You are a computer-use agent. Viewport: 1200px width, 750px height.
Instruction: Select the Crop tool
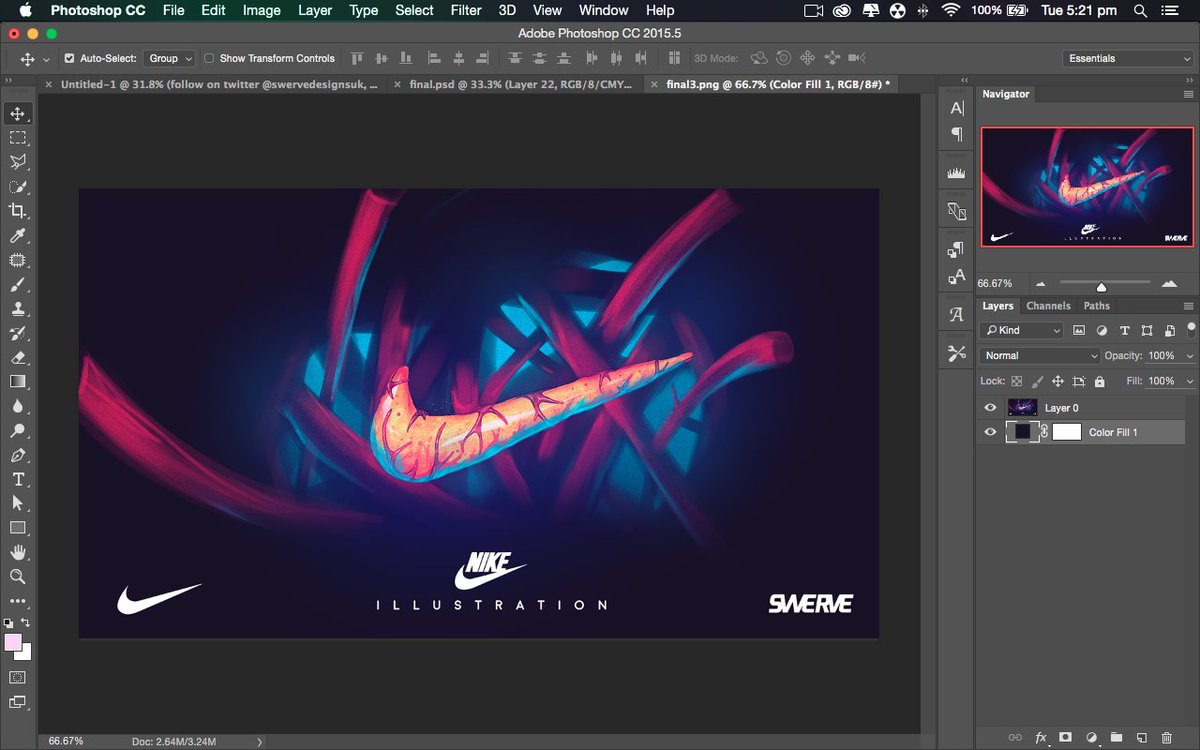click(18, 211)
